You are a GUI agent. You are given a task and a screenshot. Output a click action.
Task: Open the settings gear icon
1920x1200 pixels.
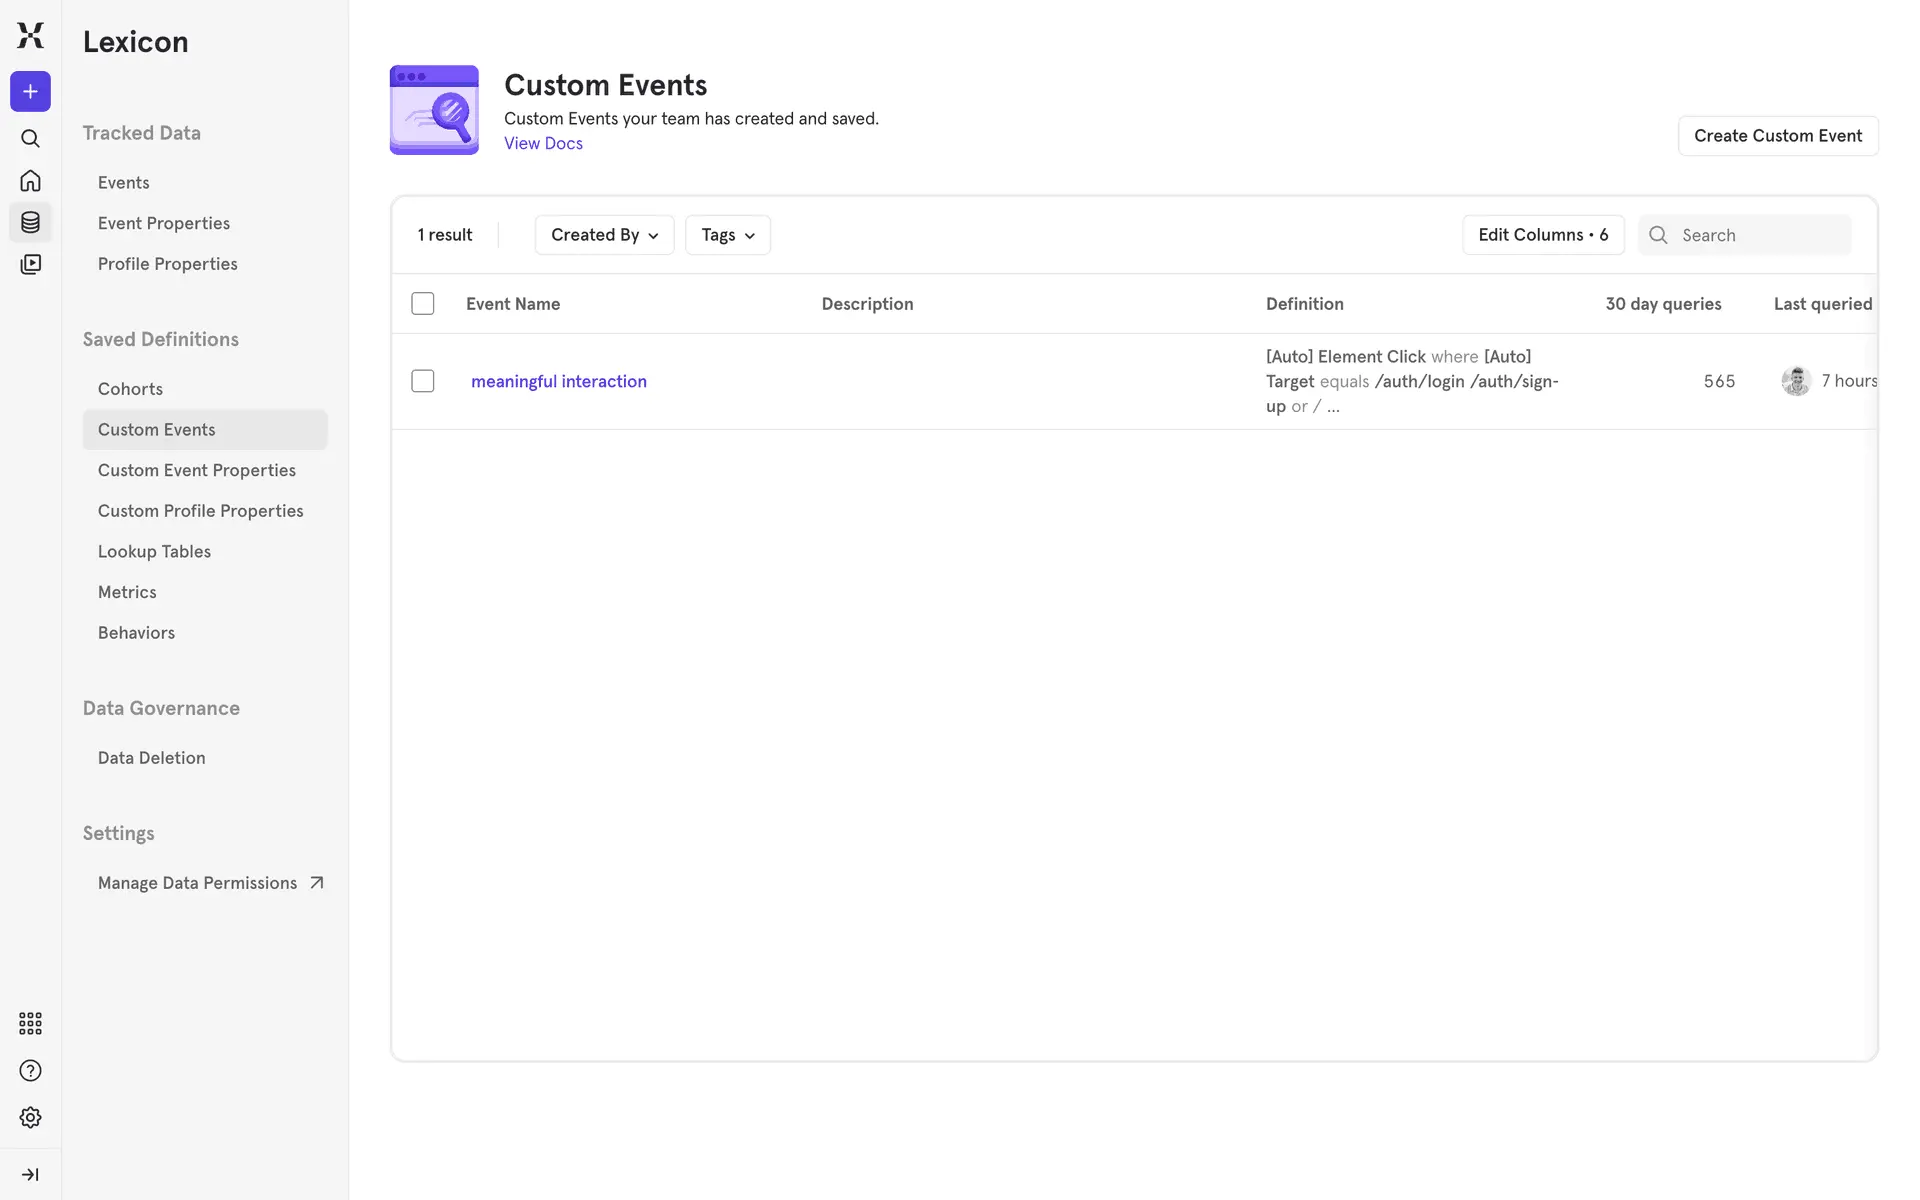tap(30, 1117)
